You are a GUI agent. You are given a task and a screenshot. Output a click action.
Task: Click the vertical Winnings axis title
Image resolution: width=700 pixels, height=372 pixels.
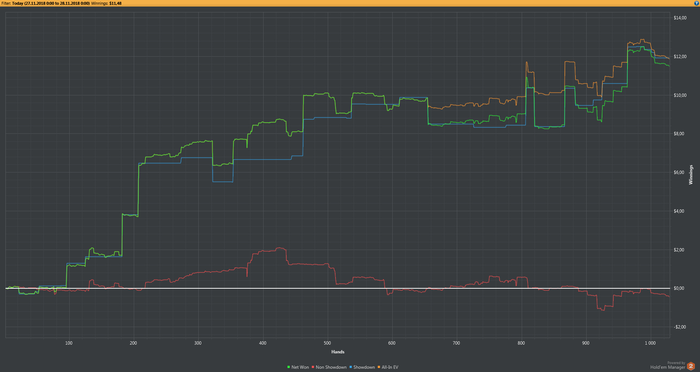pos(692,175)
